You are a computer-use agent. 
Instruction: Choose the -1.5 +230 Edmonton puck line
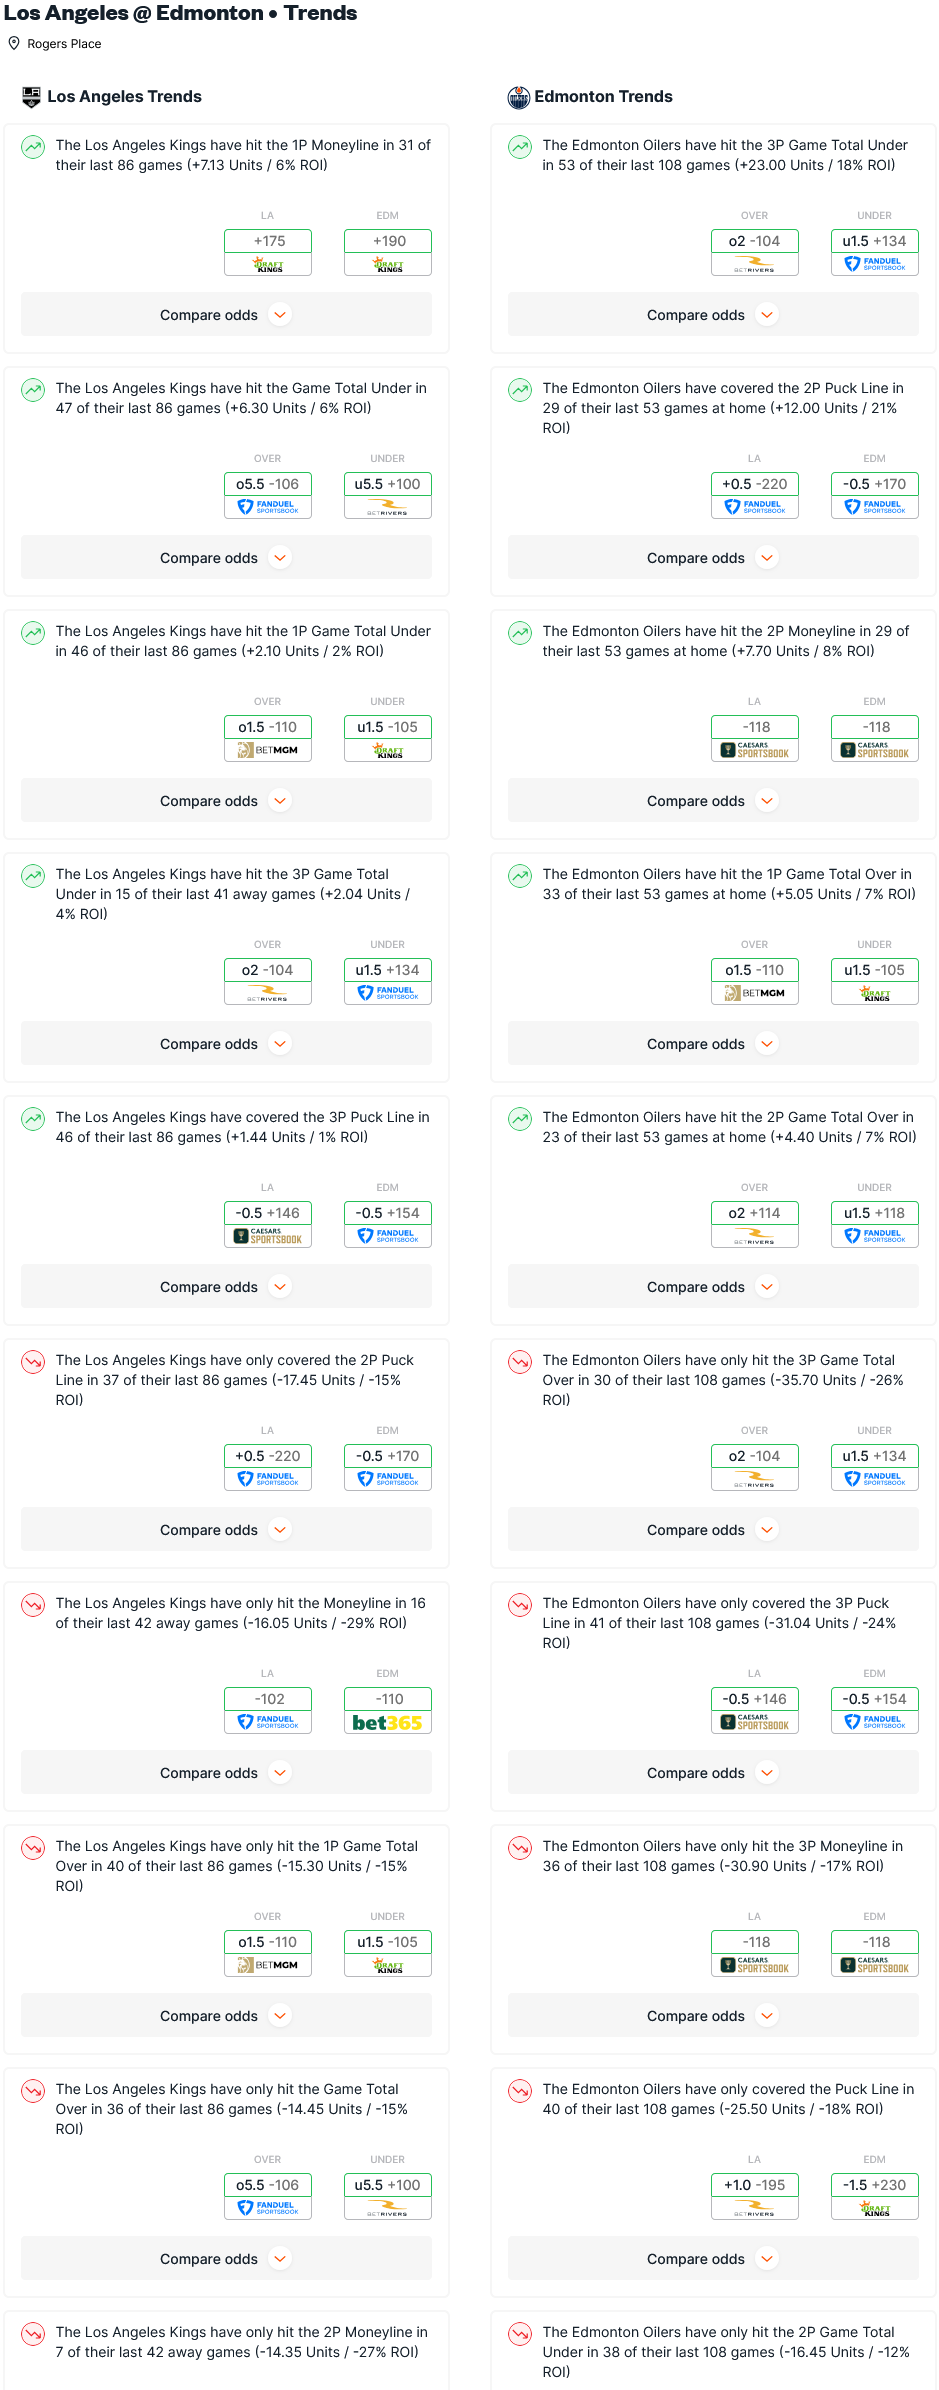coord(874,2185)
